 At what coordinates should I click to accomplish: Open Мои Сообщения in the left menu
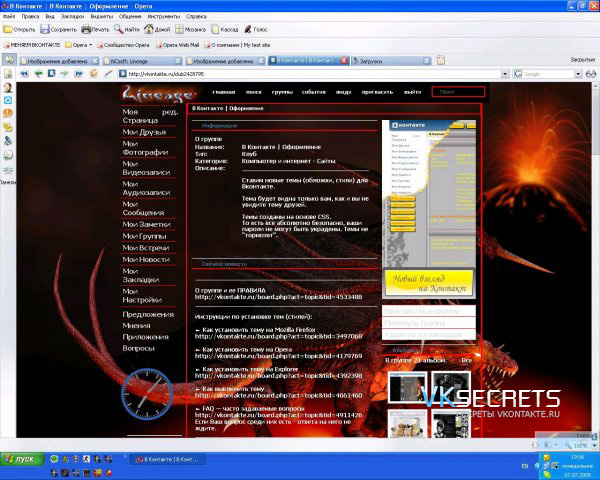143,208
